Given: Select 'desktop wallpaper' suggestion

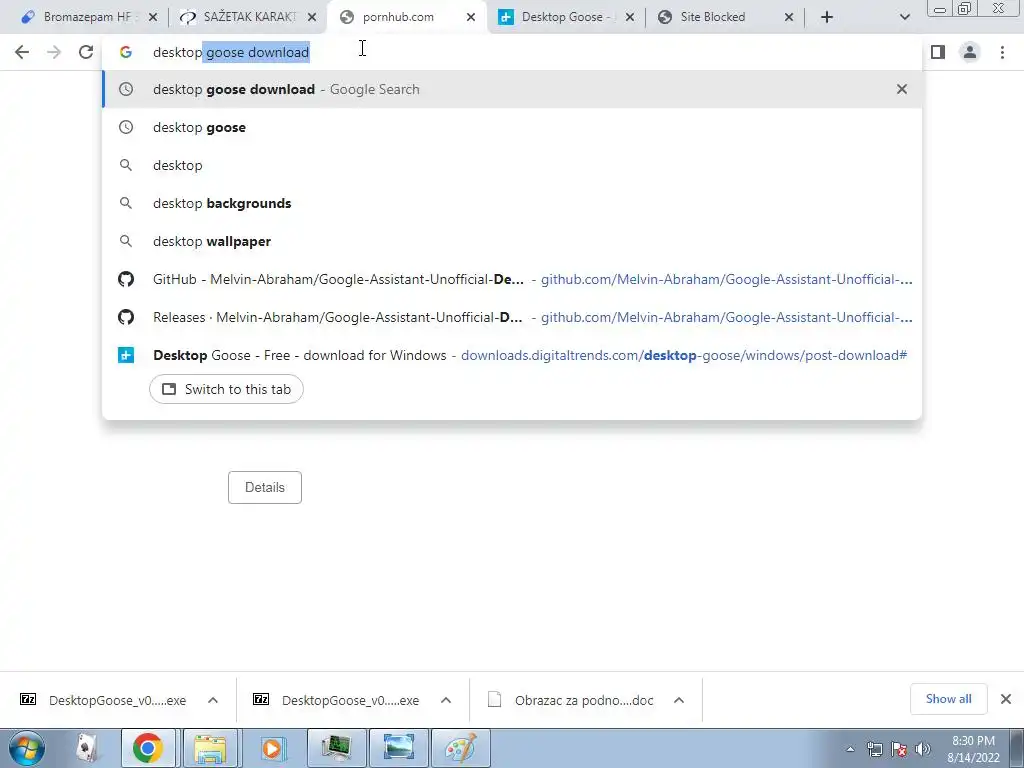Looking at the screenshot, I should [x=512, y=241].
